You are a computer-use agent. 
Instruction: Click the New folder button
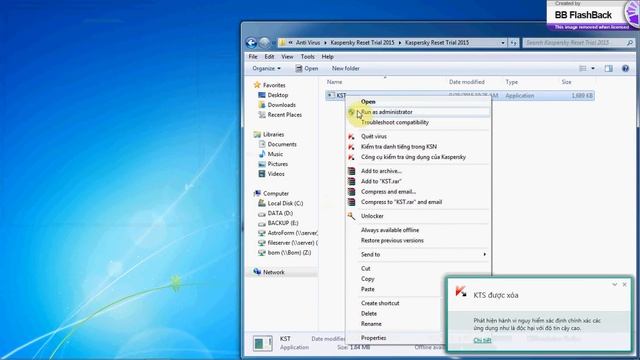pos(346,69)
